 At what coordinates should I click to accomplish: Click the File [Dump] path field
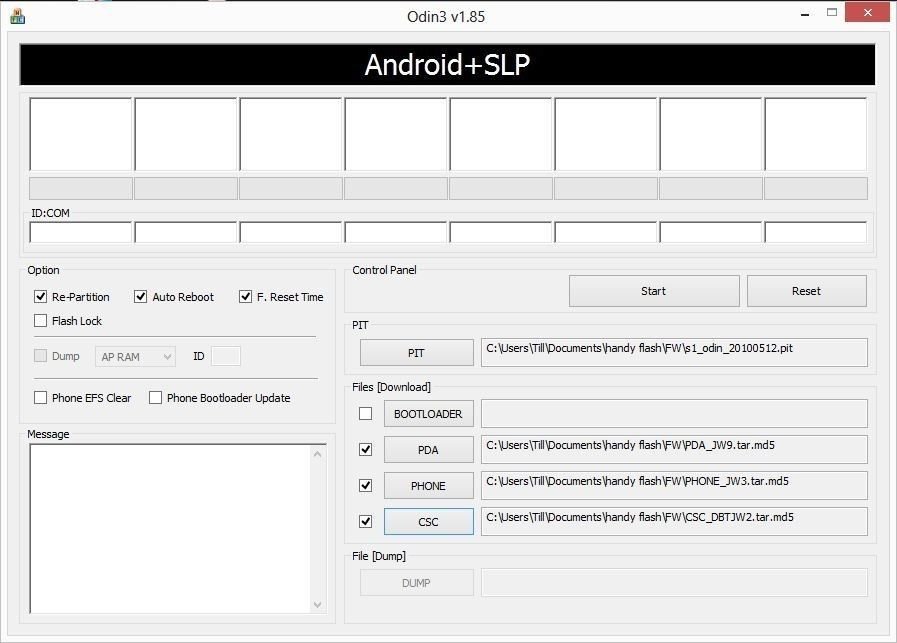coord(674,583)
